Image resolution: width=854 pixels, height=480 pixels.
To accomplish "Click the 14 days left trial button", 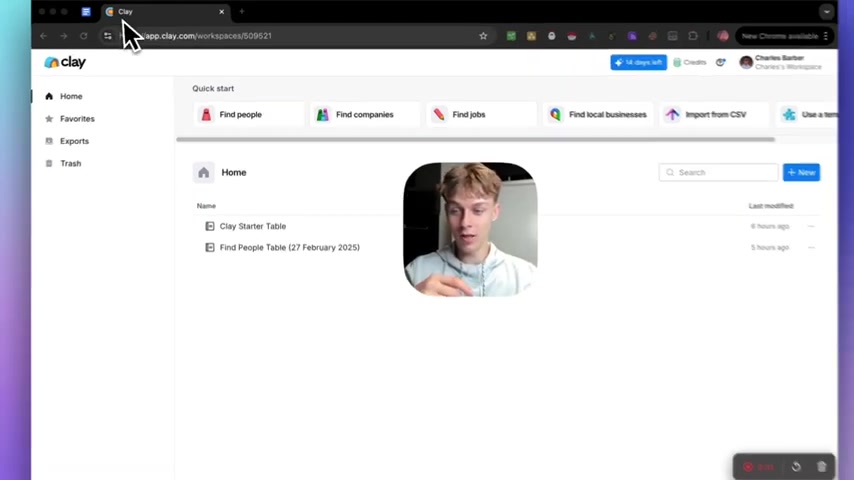I will click(638, 63).
